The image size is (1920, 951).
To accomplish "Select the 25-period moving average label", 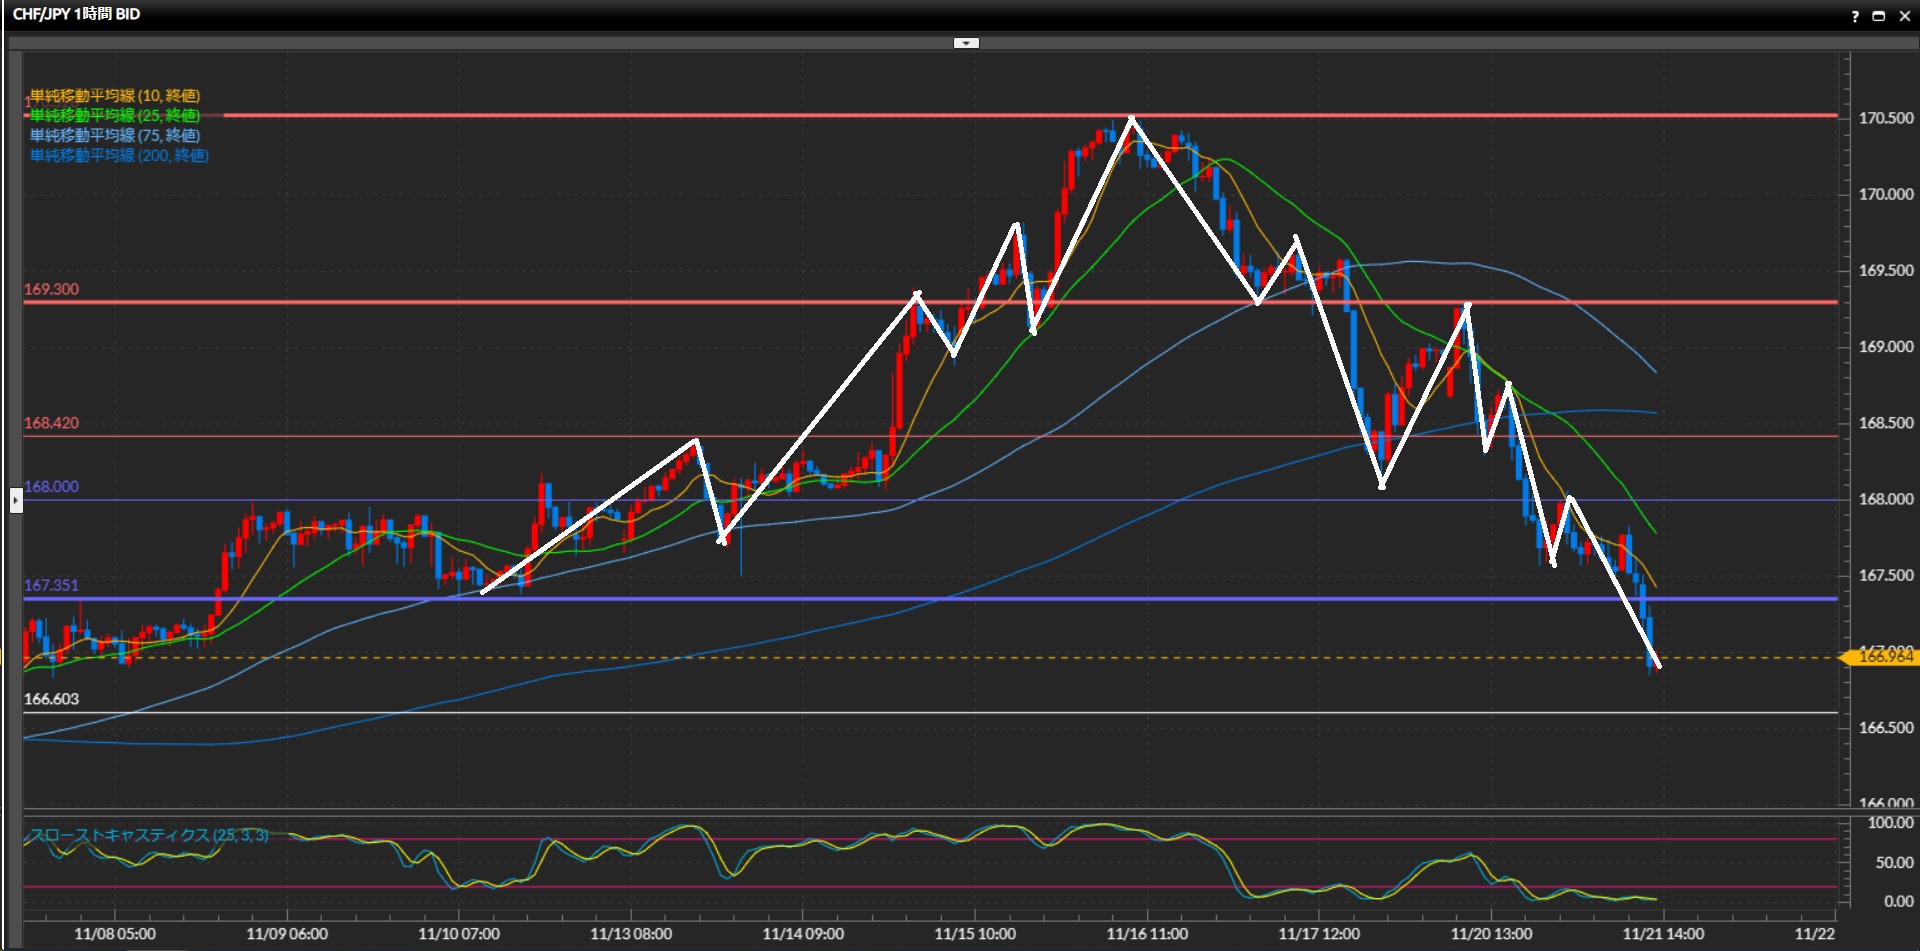I will (114, 116).
